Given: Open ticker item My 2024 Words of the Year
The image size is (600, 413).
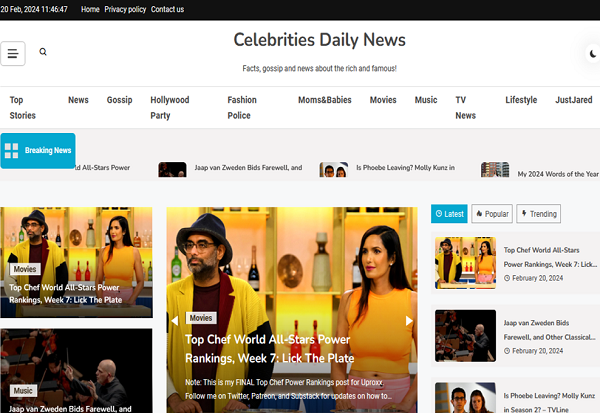Looking at the screenshot, I should point(558,174).
